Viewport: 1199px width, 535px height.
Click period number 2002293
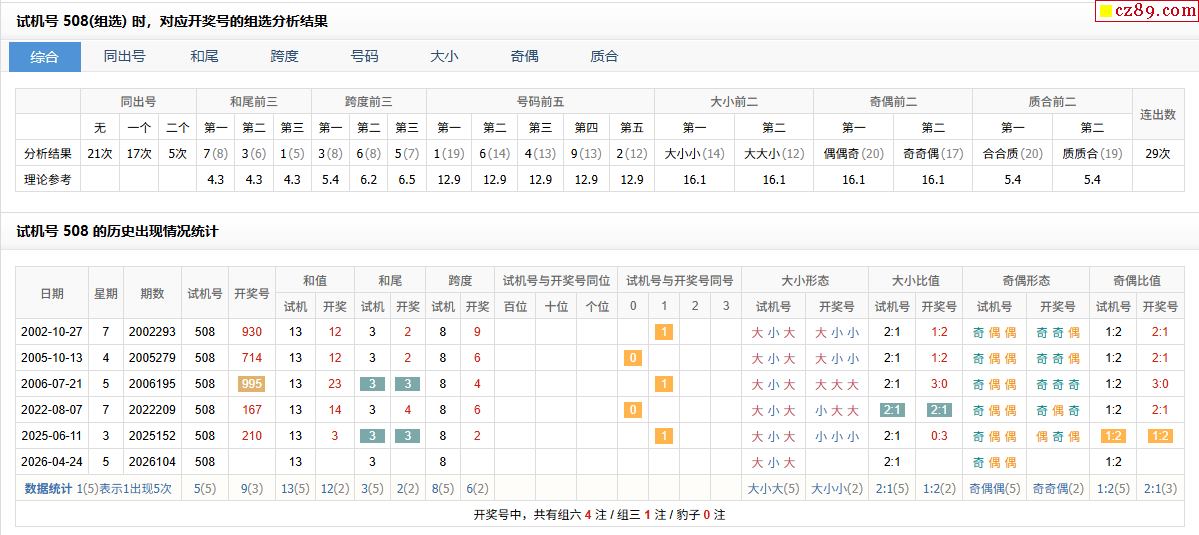click(152, 332)
